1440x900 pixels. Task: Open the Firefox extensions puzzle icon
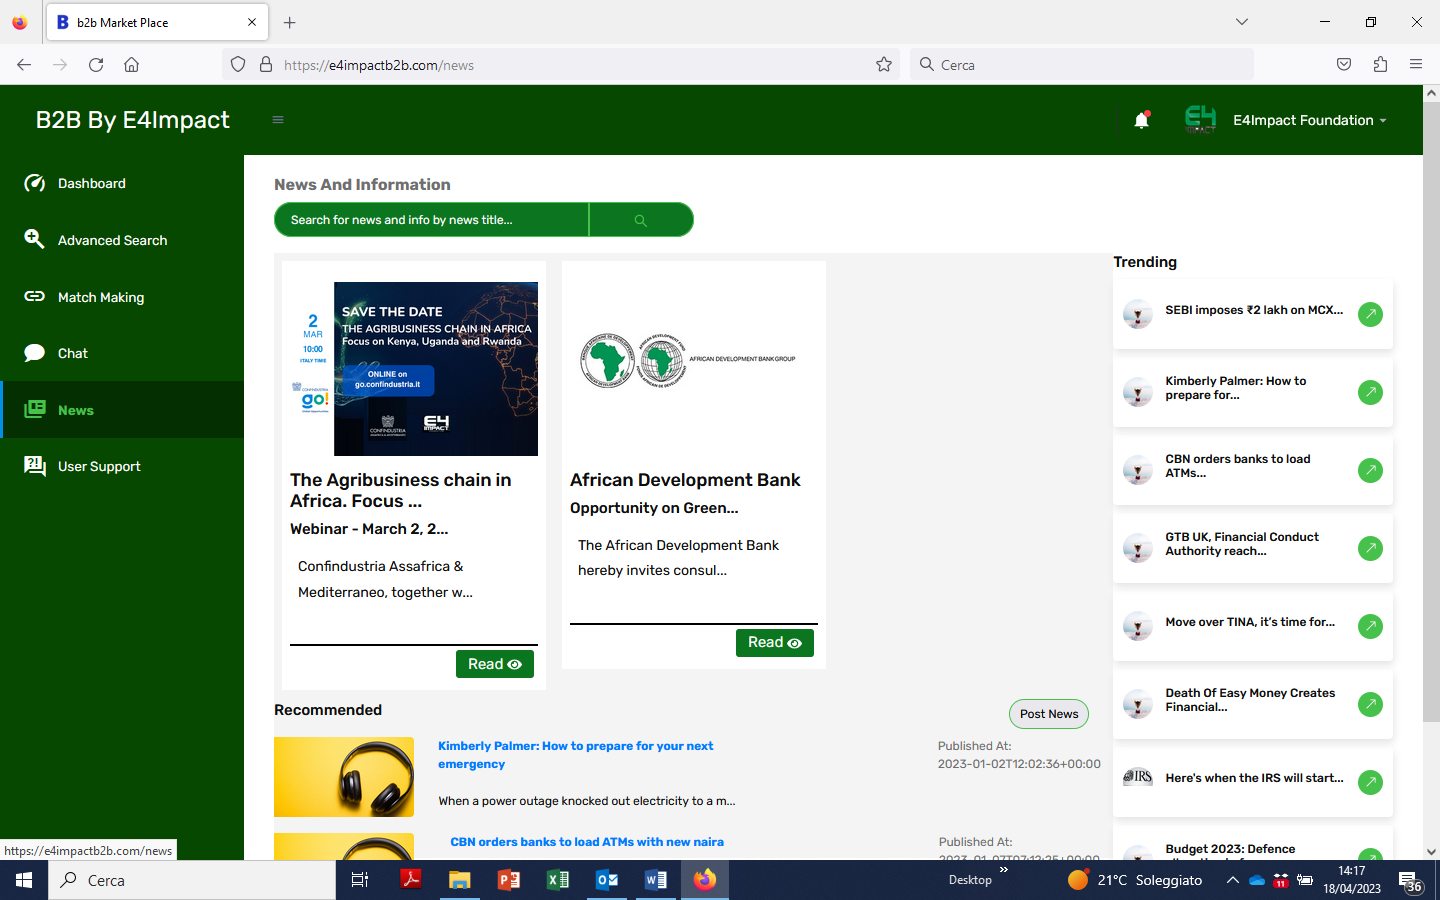1380,65
